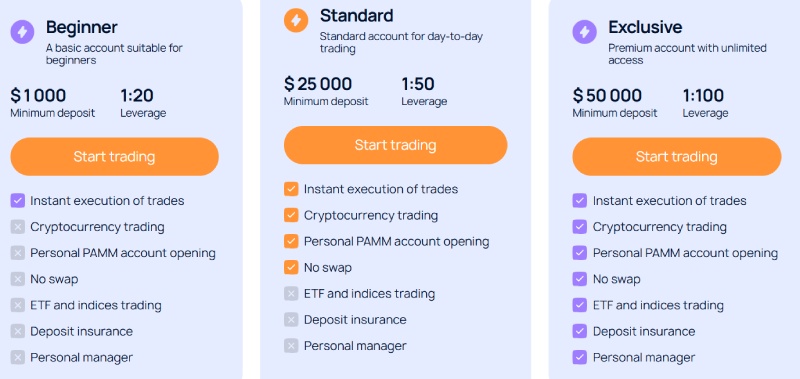Toggle Standard ETF and indices trading checkbox
Viewport: 800px width, 379px height.
(x=291, y=294)
